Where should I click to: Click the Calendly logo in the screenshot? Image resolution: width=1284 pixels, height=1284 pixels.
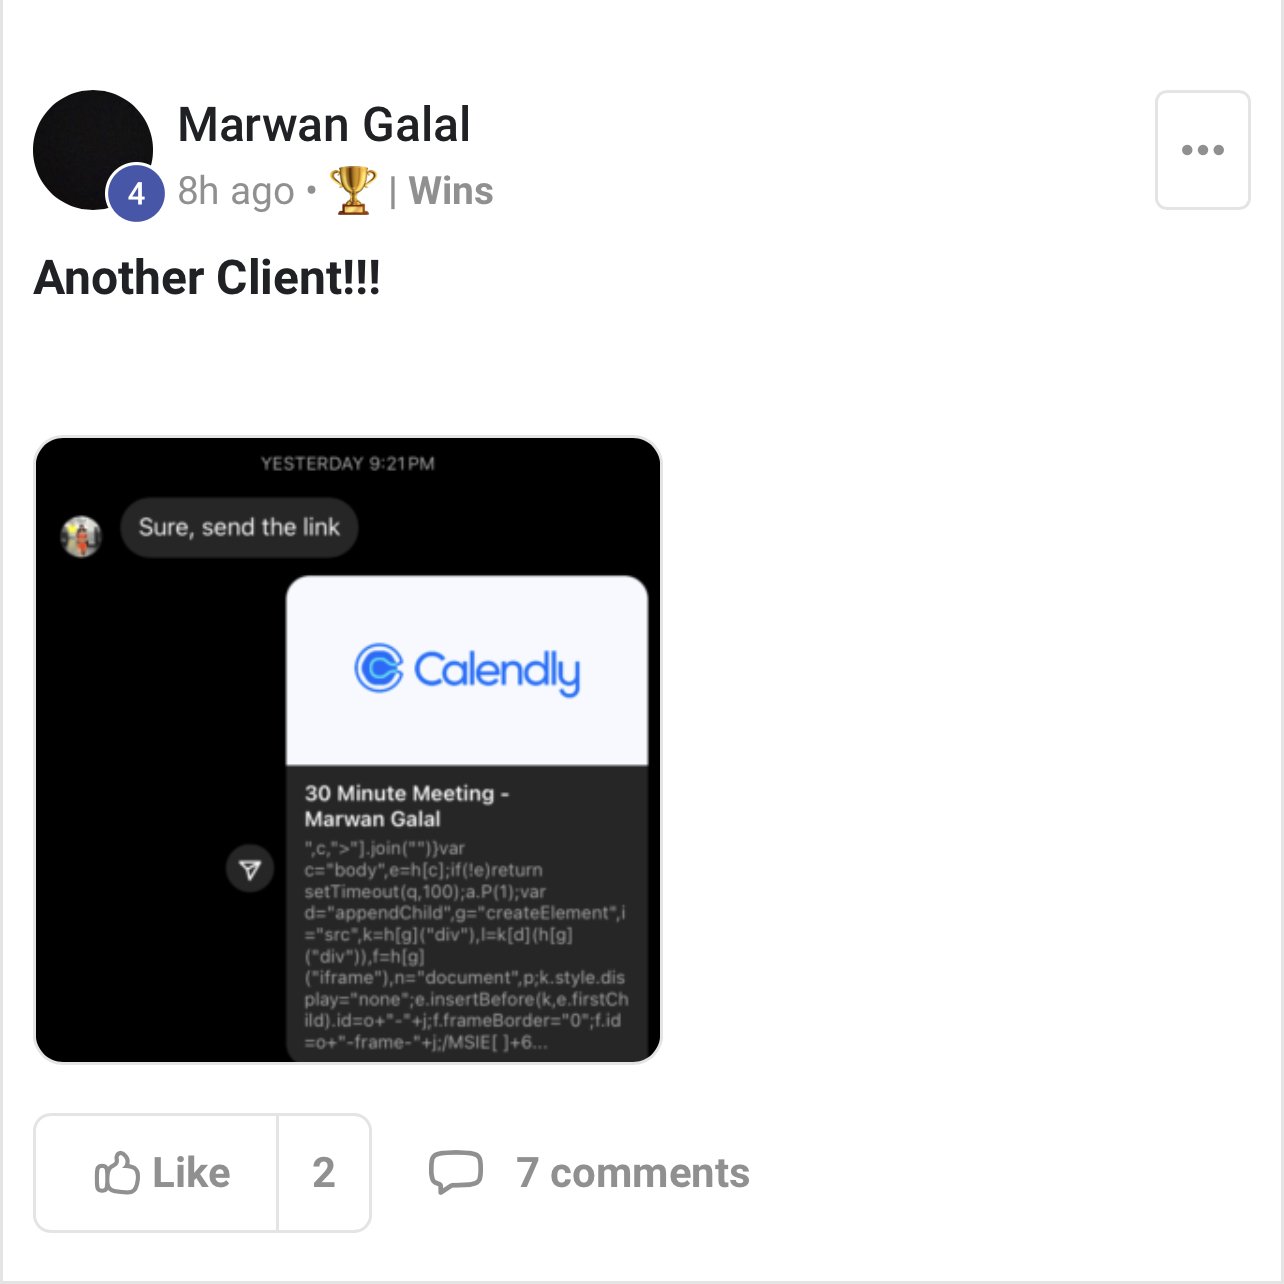[x=467, y=670]
